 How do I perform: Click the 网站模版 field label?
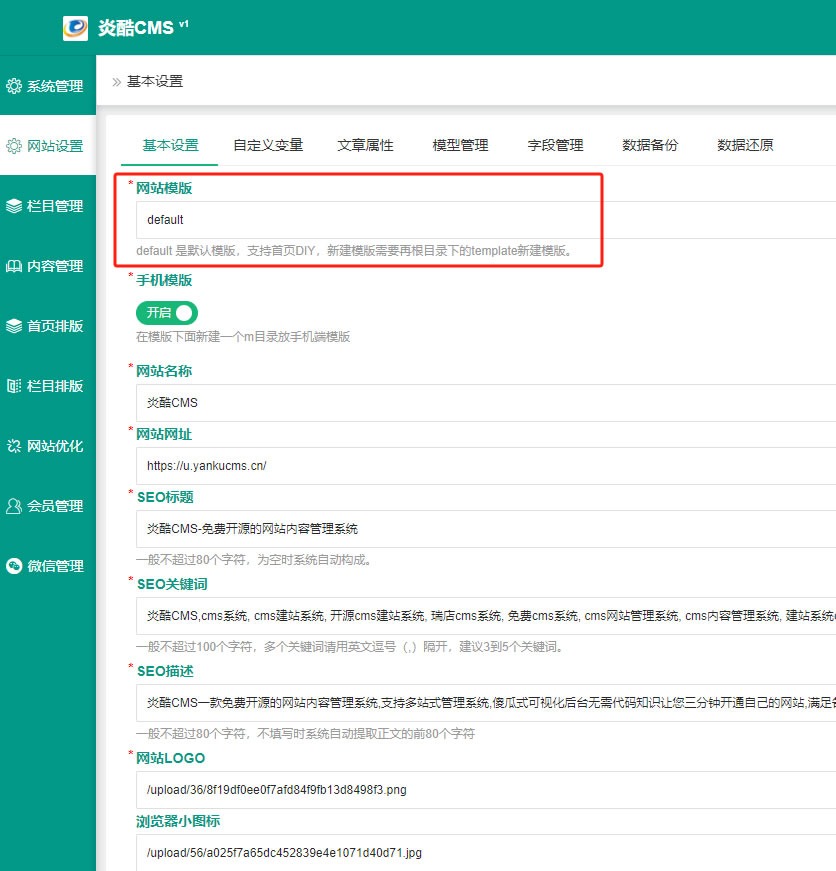coord(164,188)
